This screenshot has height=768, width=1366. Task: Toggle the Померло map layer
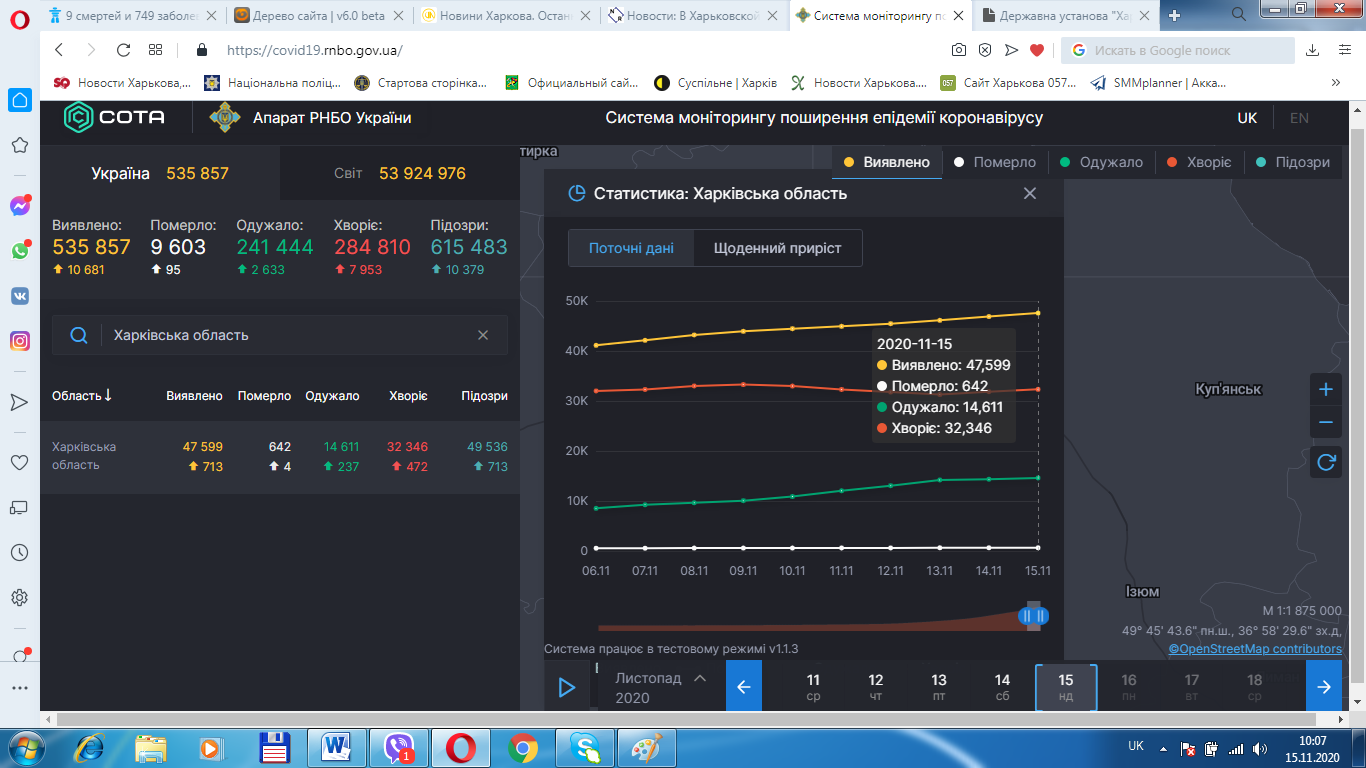pos(995,162)
